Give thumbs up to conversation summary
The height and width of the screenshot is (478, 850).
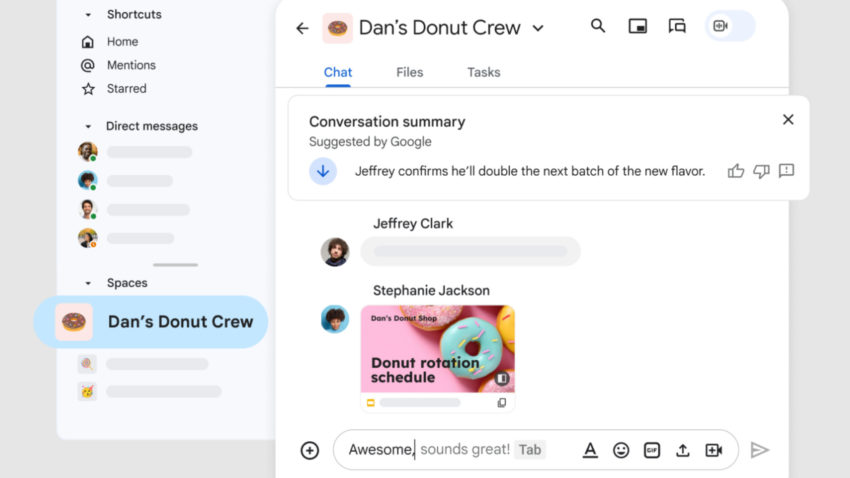(736, 171)
